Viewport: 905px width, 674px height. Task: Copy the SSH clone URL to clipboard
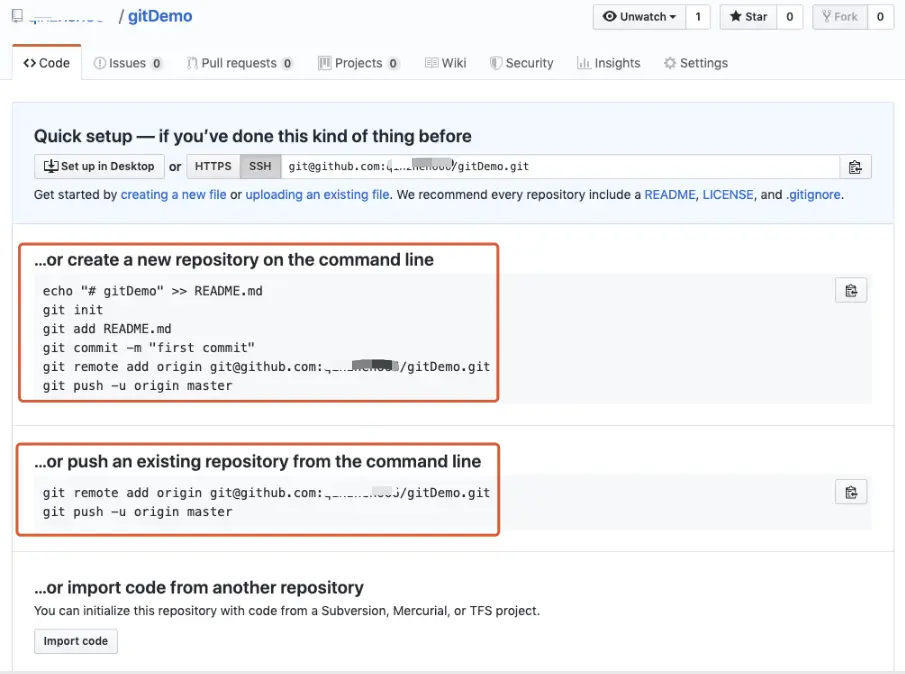point(854,167)
